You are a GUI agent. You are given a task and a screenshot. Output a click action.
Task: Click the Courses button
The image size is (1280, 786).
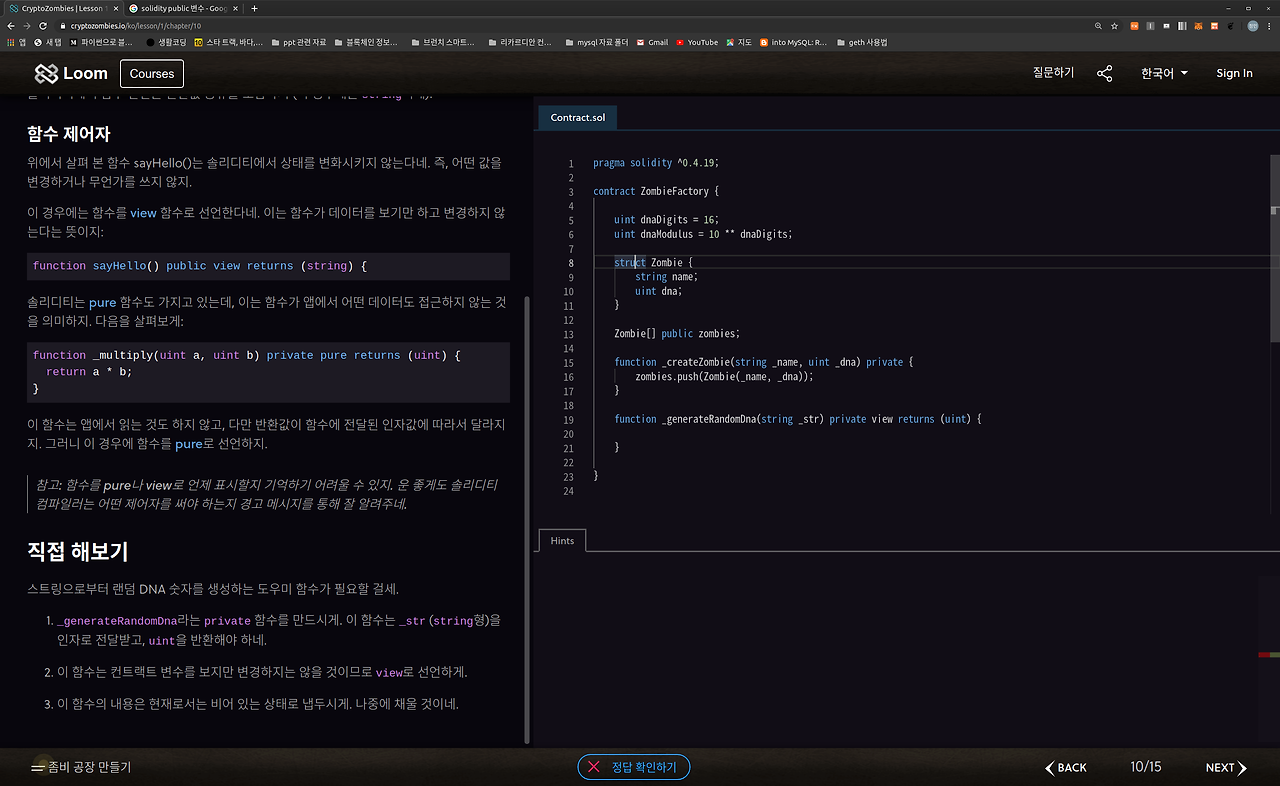tap(152, 74)
